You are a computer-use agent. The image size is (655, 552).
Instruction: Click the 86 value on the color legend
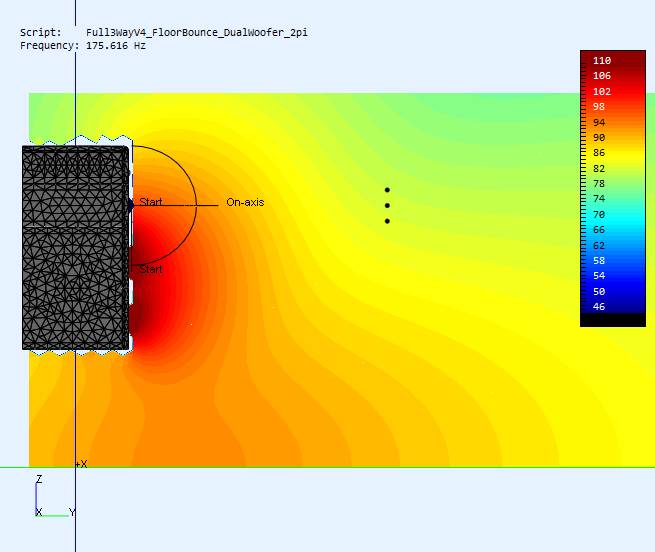coord(599,153)
